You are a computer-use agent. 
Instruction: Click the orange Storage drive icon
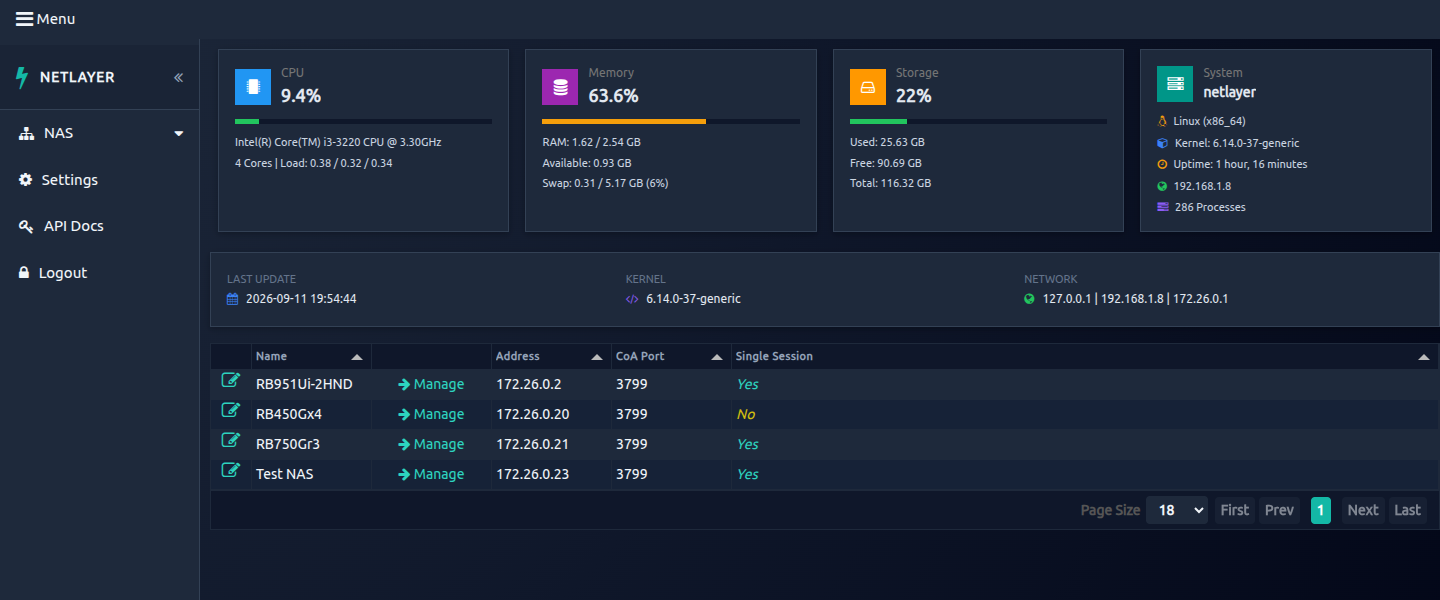[868, 87]
